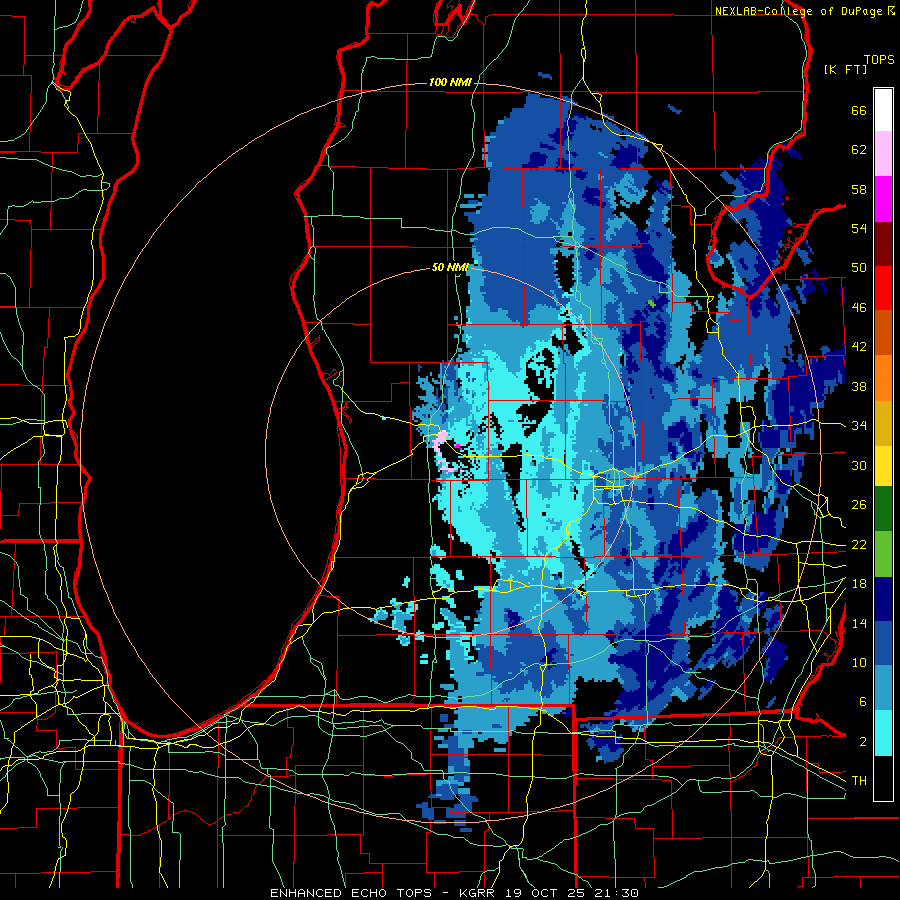Click the magenta 58 legend swatch
The image size is (900, 900).
pos(883,199)
